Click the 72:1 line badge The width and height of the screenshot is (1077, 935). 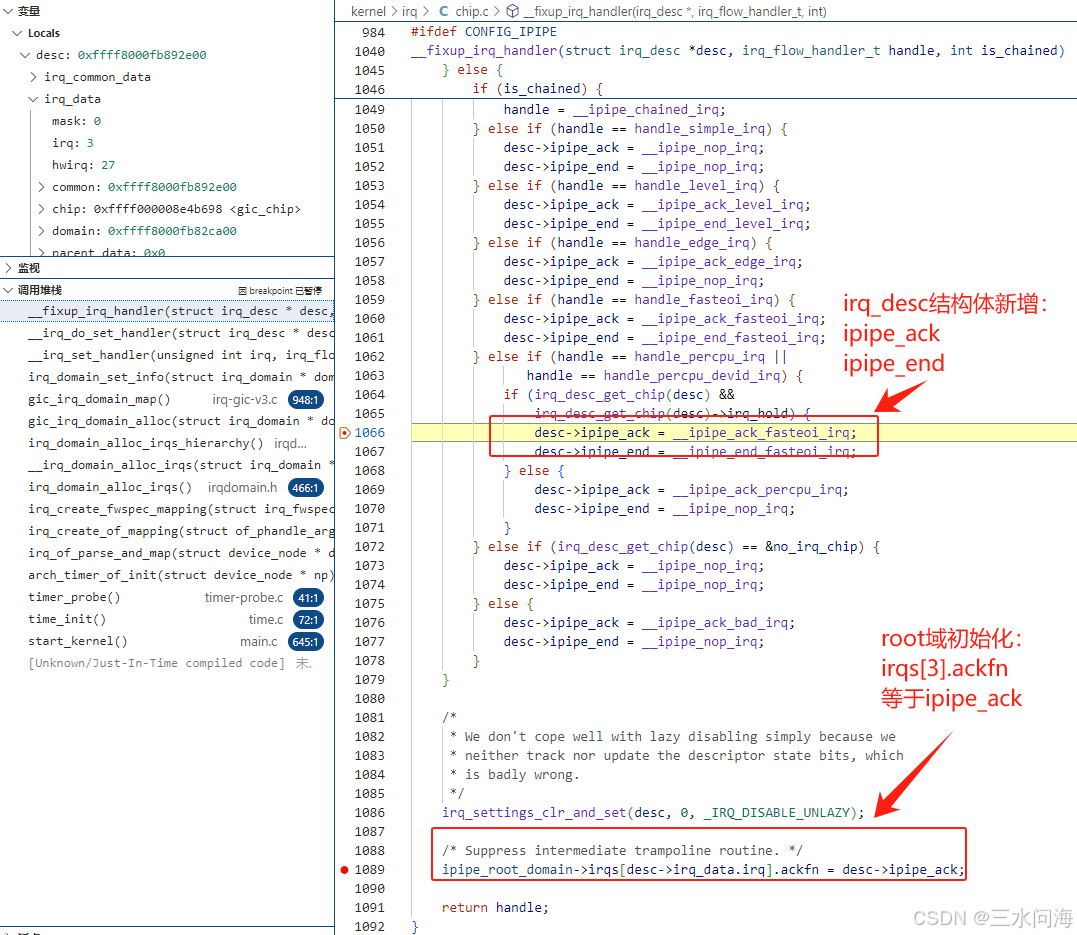click(308, 620)
